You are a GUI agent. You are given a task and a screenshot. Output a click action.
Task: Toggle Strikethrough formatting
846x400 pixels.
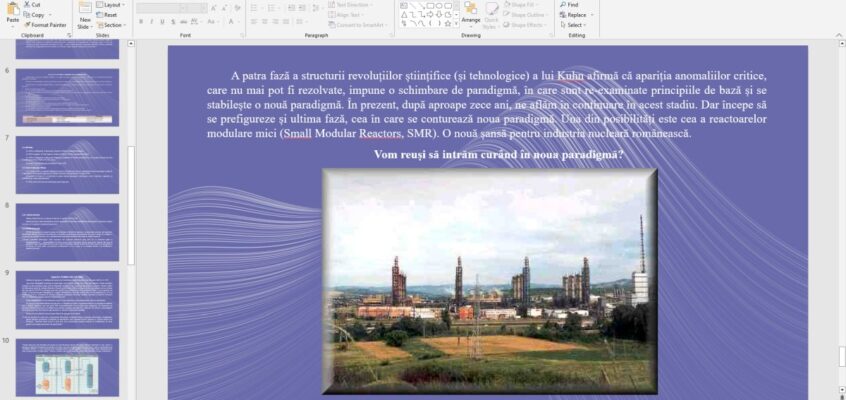(x=183, y=22)
